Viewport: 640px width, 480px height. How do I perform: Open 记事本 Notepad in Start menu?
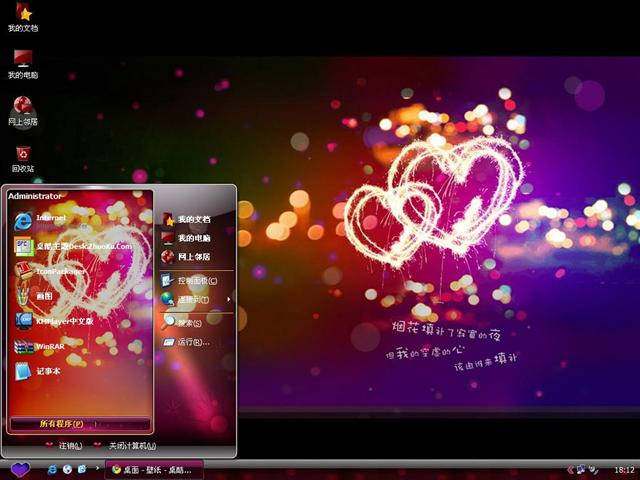(x=82, y=371)
